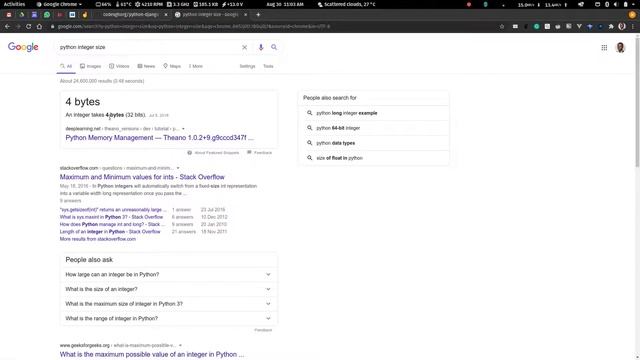
Task: Bookmark this page with the star icon
Action: (x=502, y=27)
